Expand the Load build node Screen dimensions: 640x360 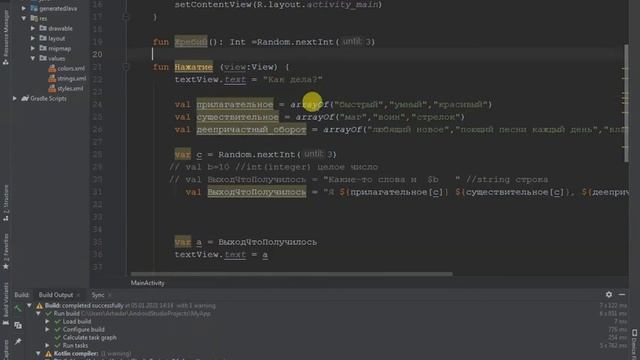[47, 322]
